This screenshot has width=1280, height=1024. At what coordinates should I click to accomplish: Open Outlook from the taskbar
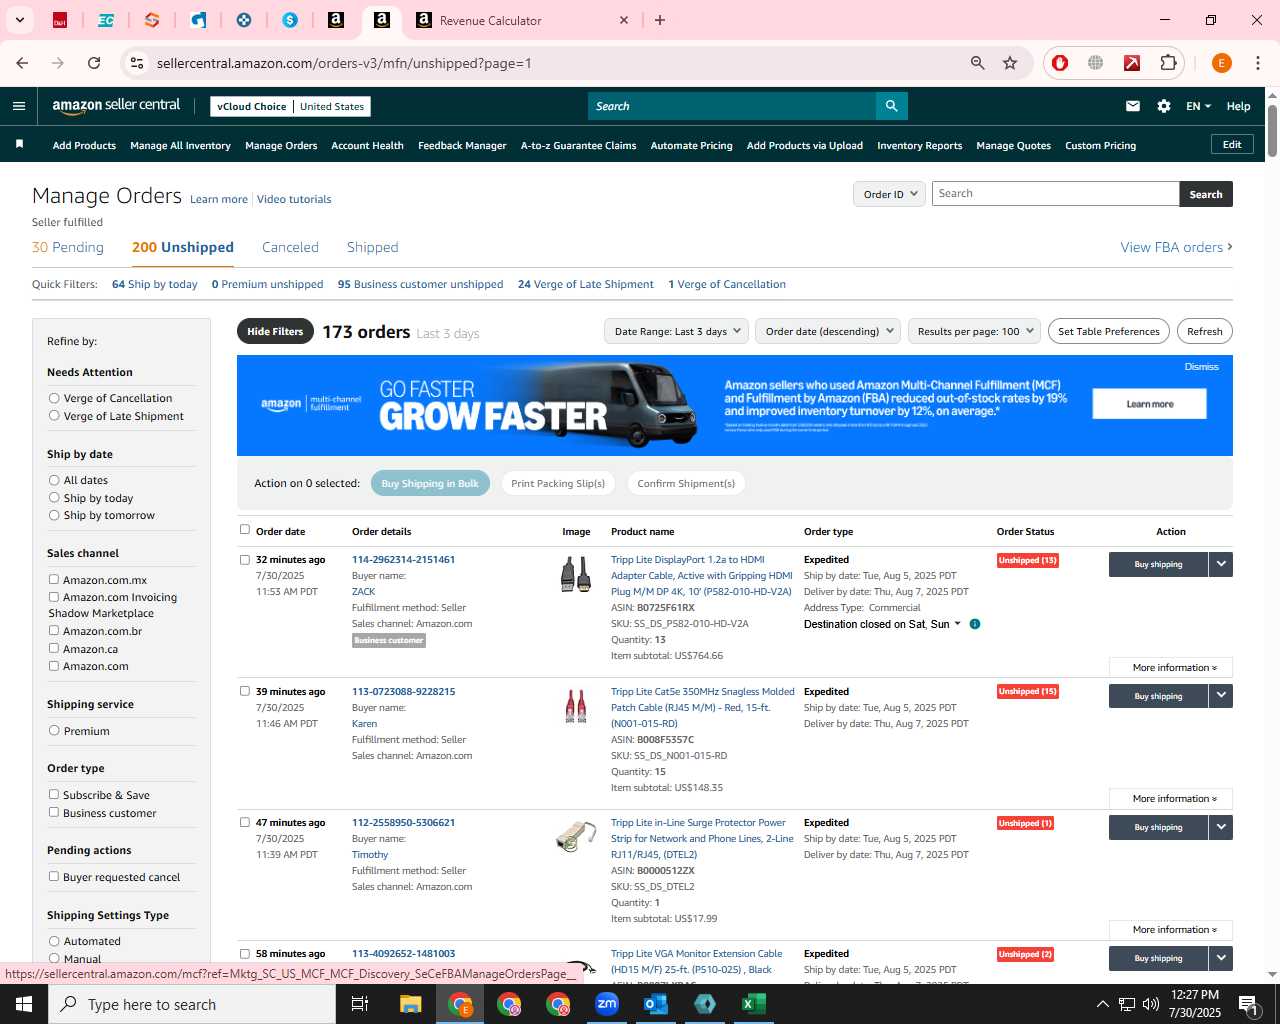pyautogui.click(x=656, y=1004)
